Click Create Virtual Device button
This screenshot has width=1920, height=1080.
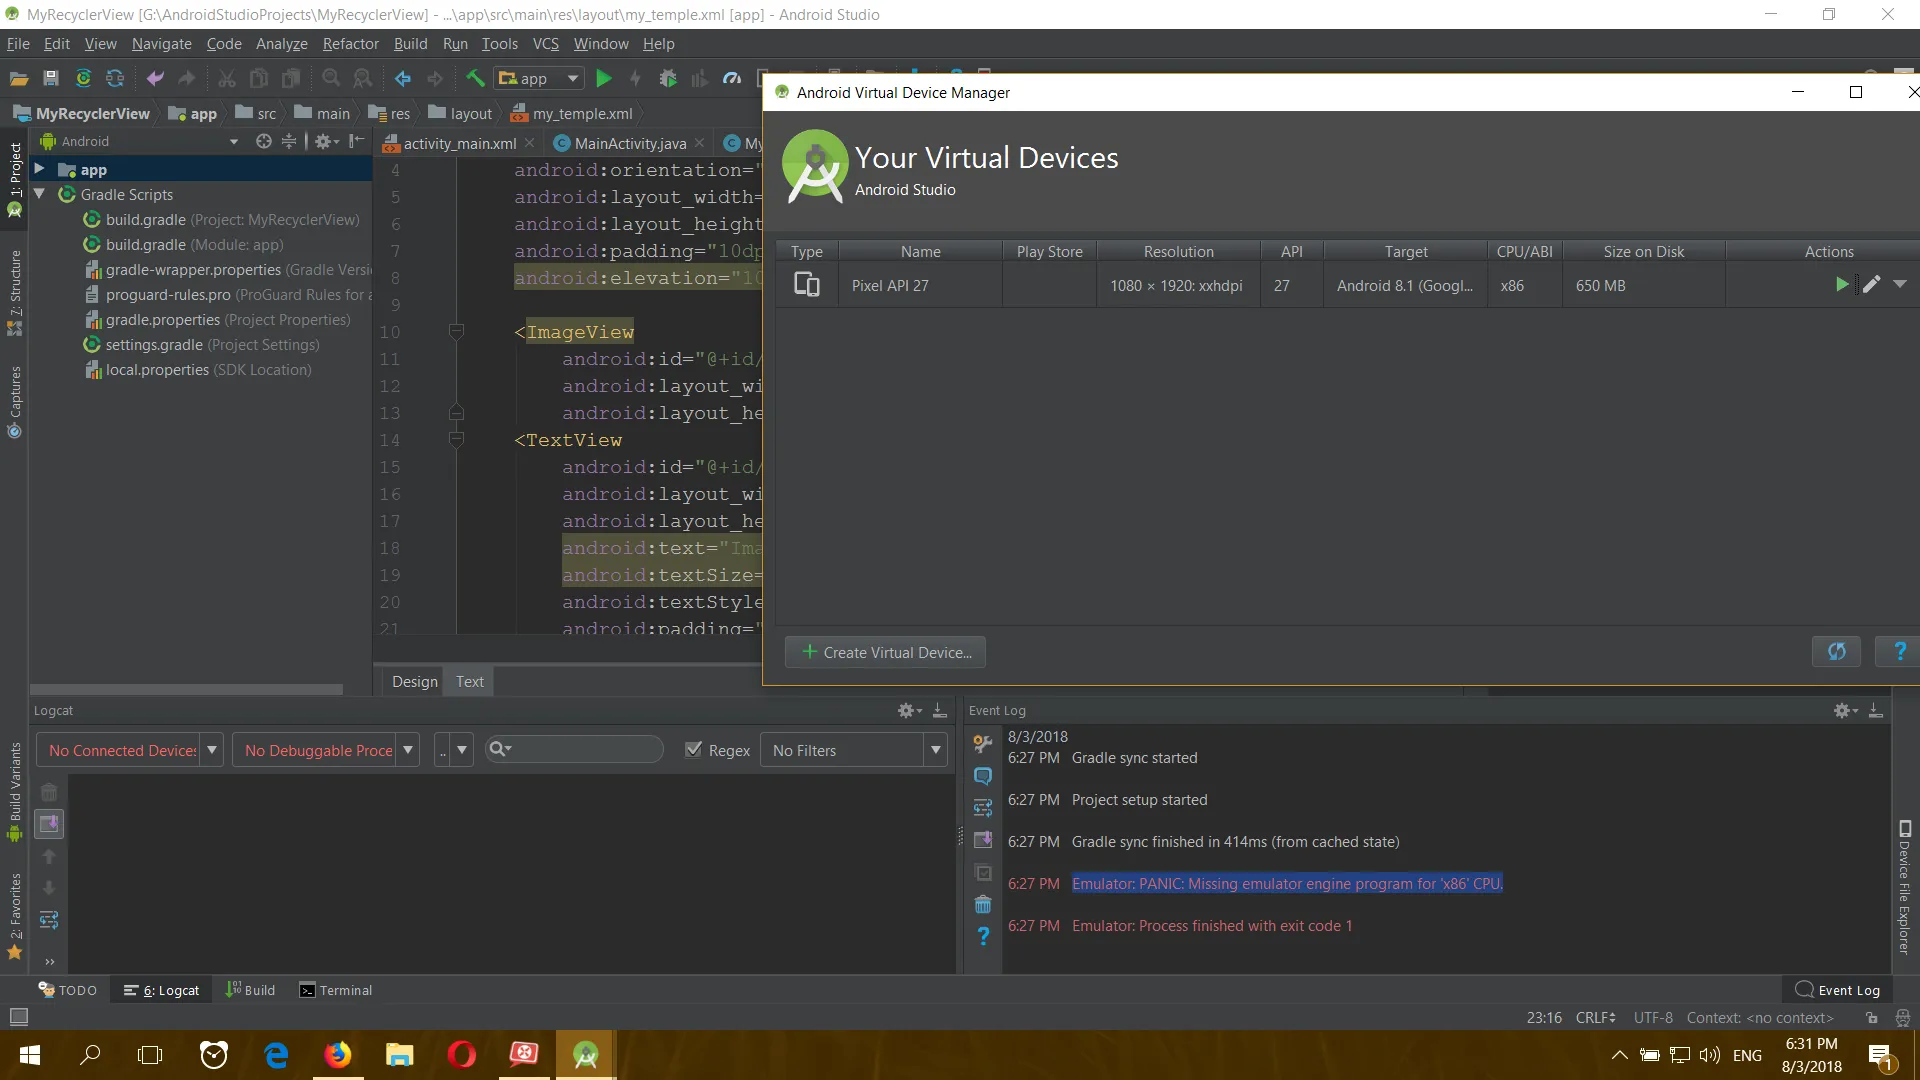tap(885, 652)
